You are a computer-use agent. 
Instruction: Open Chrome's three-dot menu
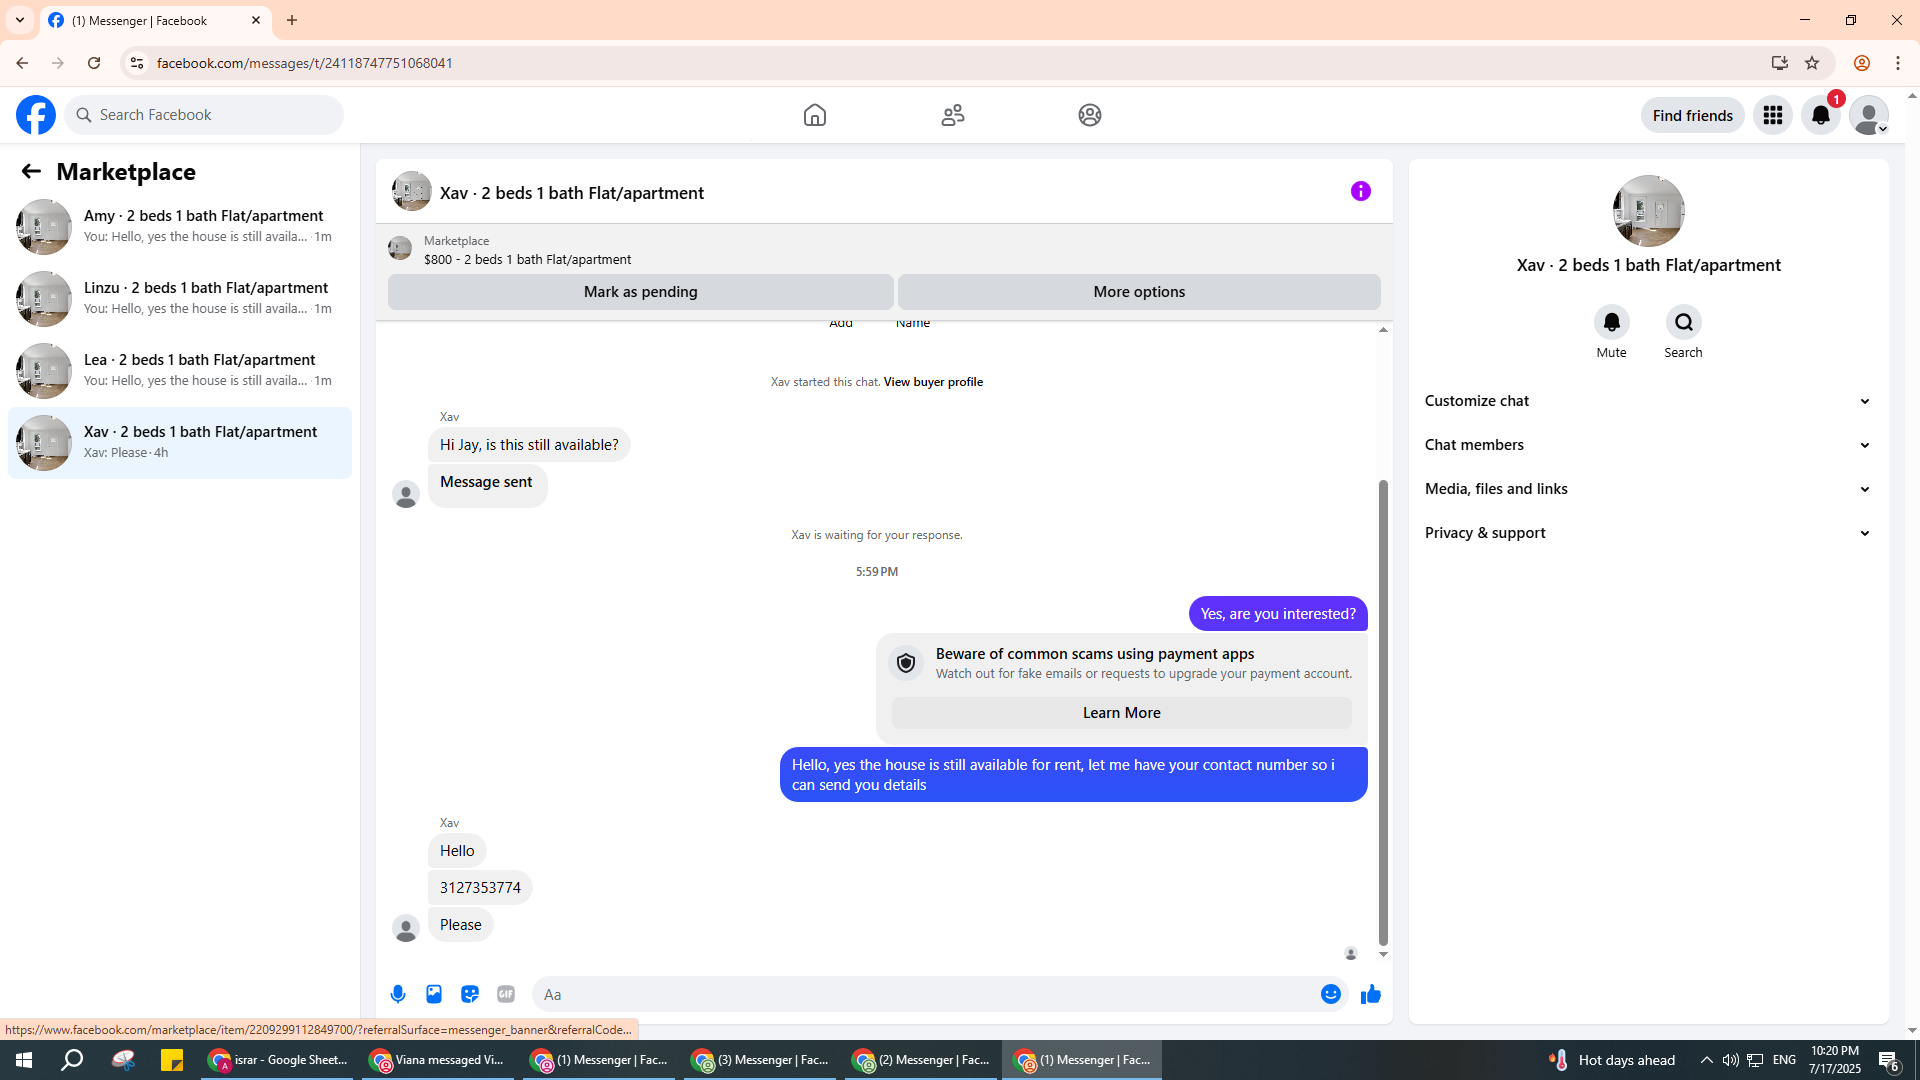click(x=1898, y=63)
